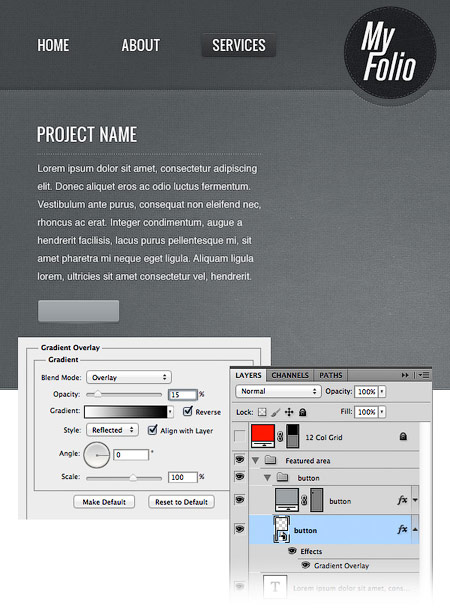Switch to the PATHS tab
Image resolution: width=450 pixels, height=611 pixels.
tap(330, 375)
